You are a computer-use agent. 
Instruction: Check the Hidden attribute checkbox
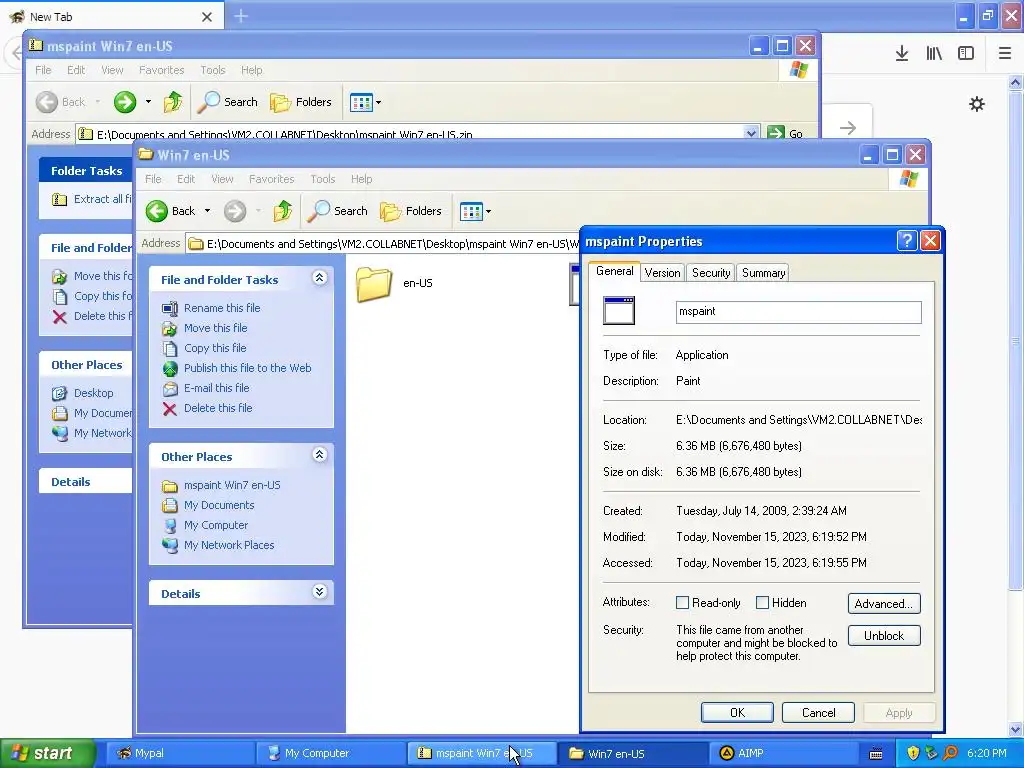point(762,603)
